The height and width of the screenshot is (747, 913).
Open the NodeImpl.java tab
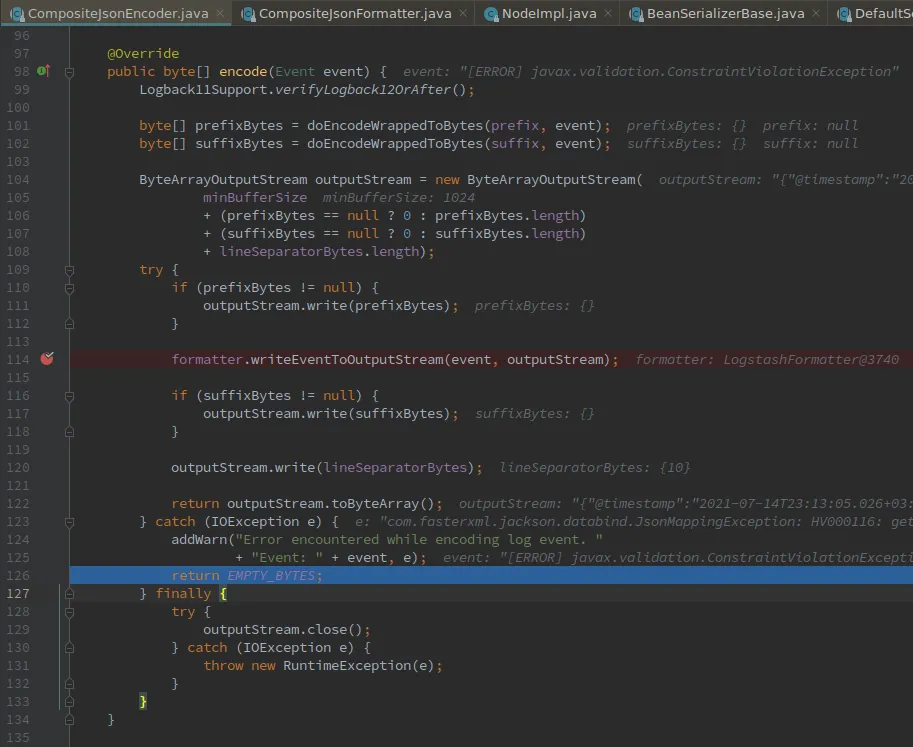(x=548, y=13)
